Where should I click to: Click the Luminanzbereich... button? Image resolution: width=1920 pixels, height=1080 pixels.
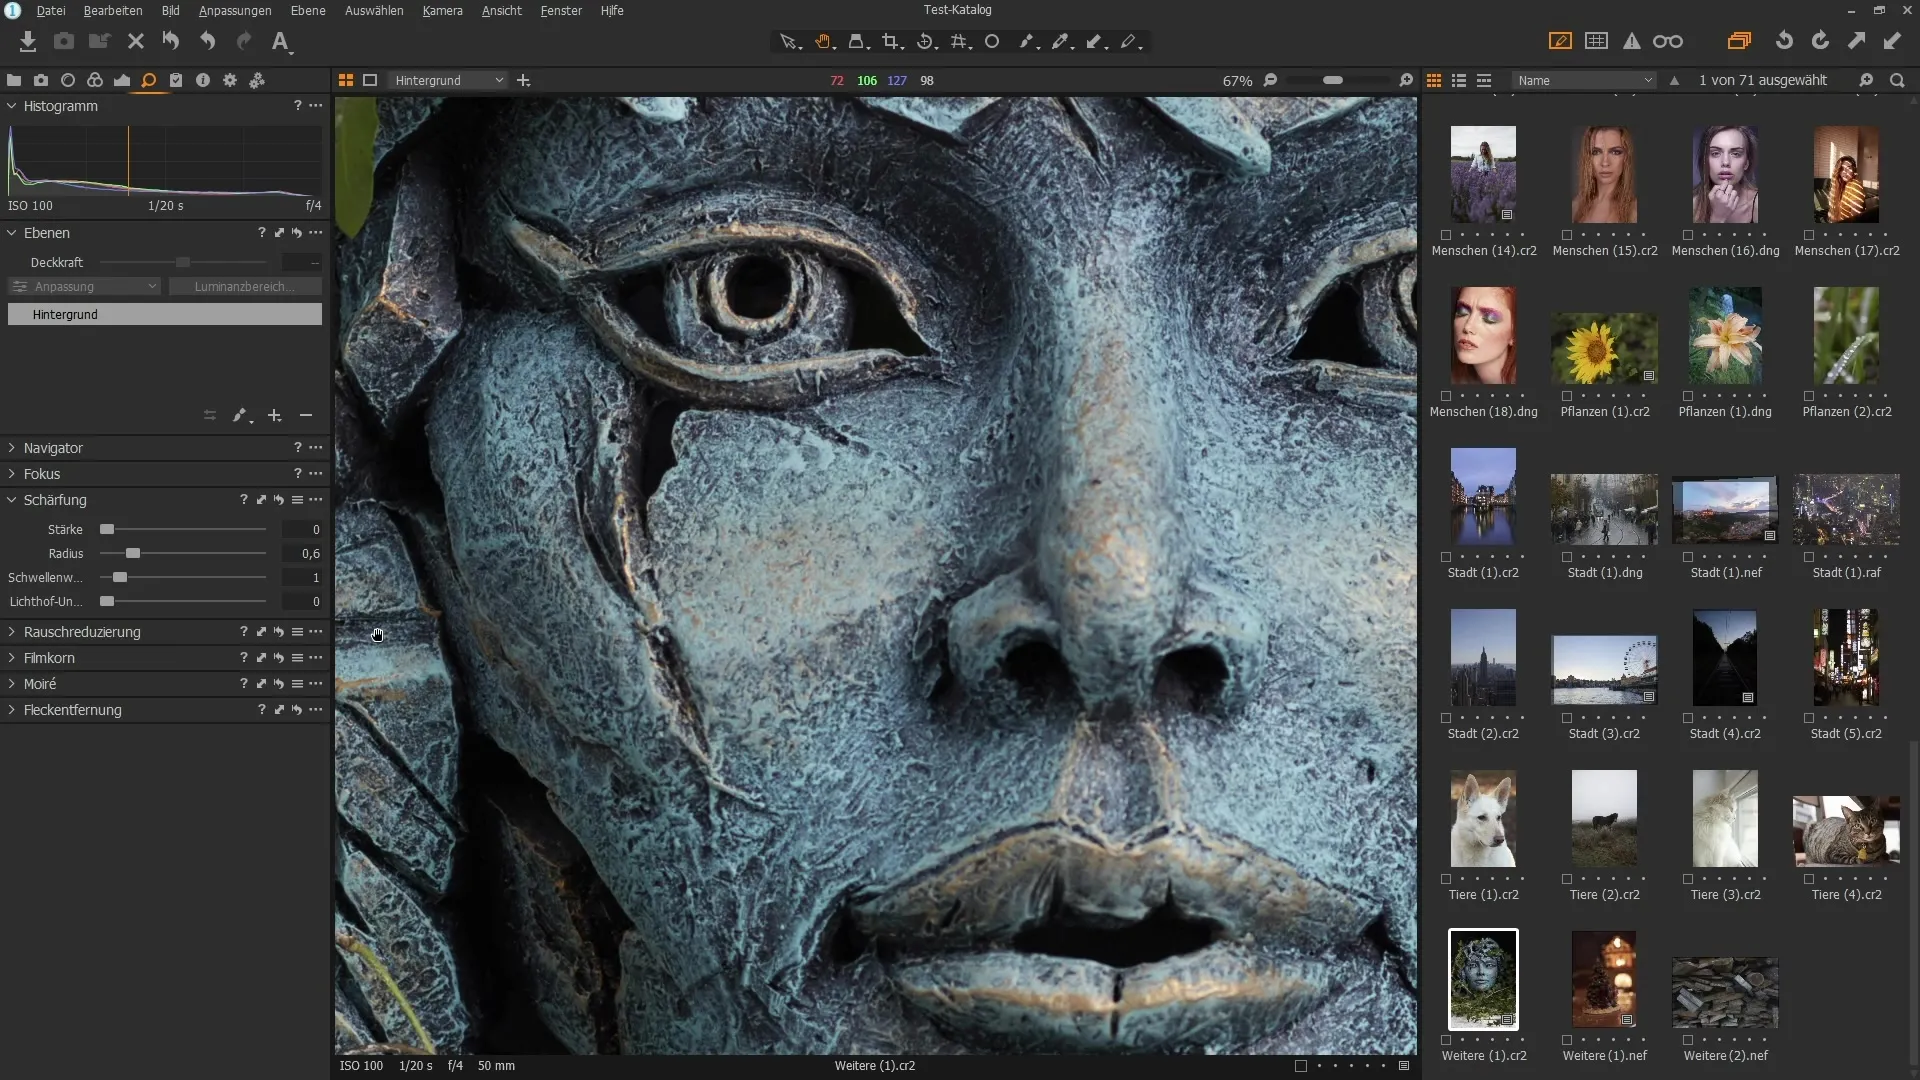pyautogui.click(x=245, y=287)
